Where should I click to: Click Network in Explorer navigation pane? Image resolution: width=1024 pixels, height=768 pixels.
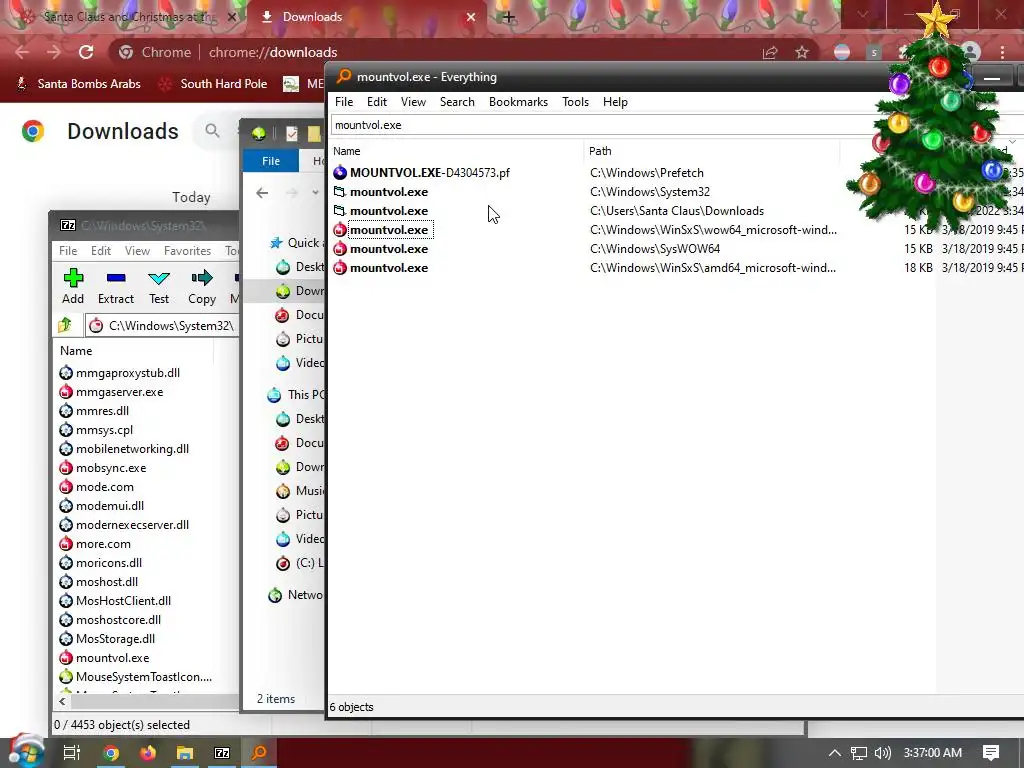296,595
